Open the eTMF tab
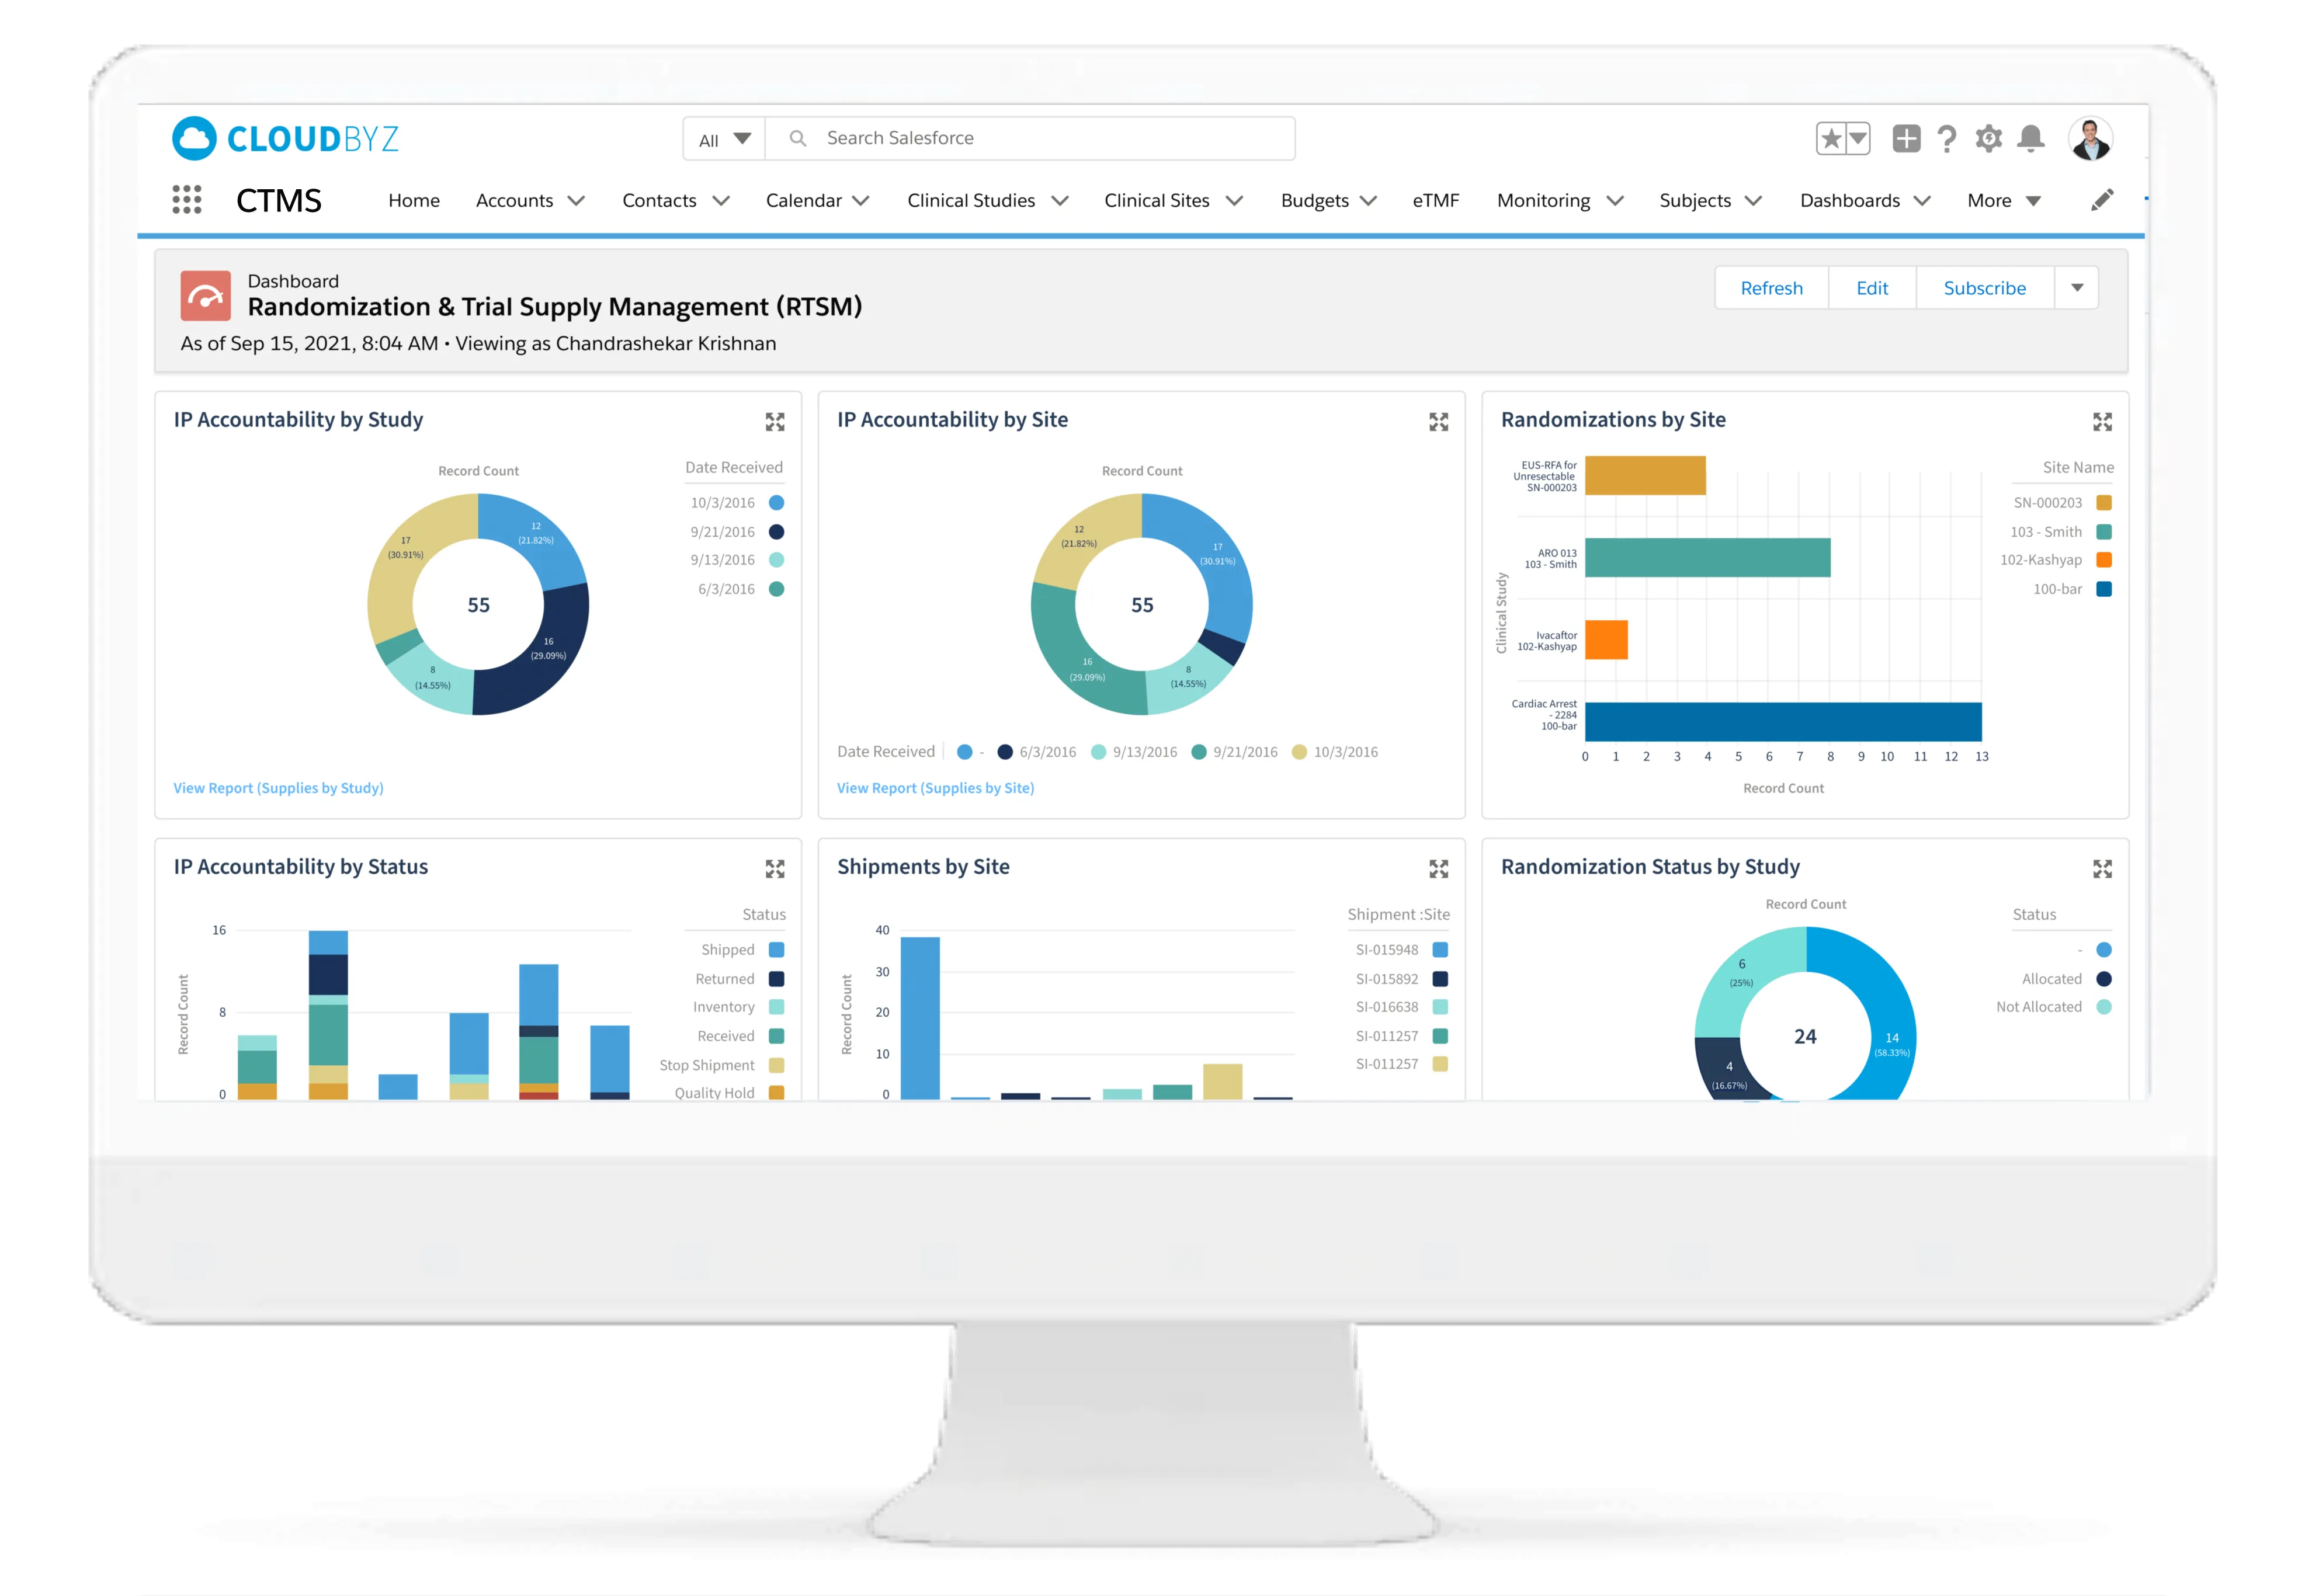Viewport: 2305px width, 1596px height. pos(1435,201)
